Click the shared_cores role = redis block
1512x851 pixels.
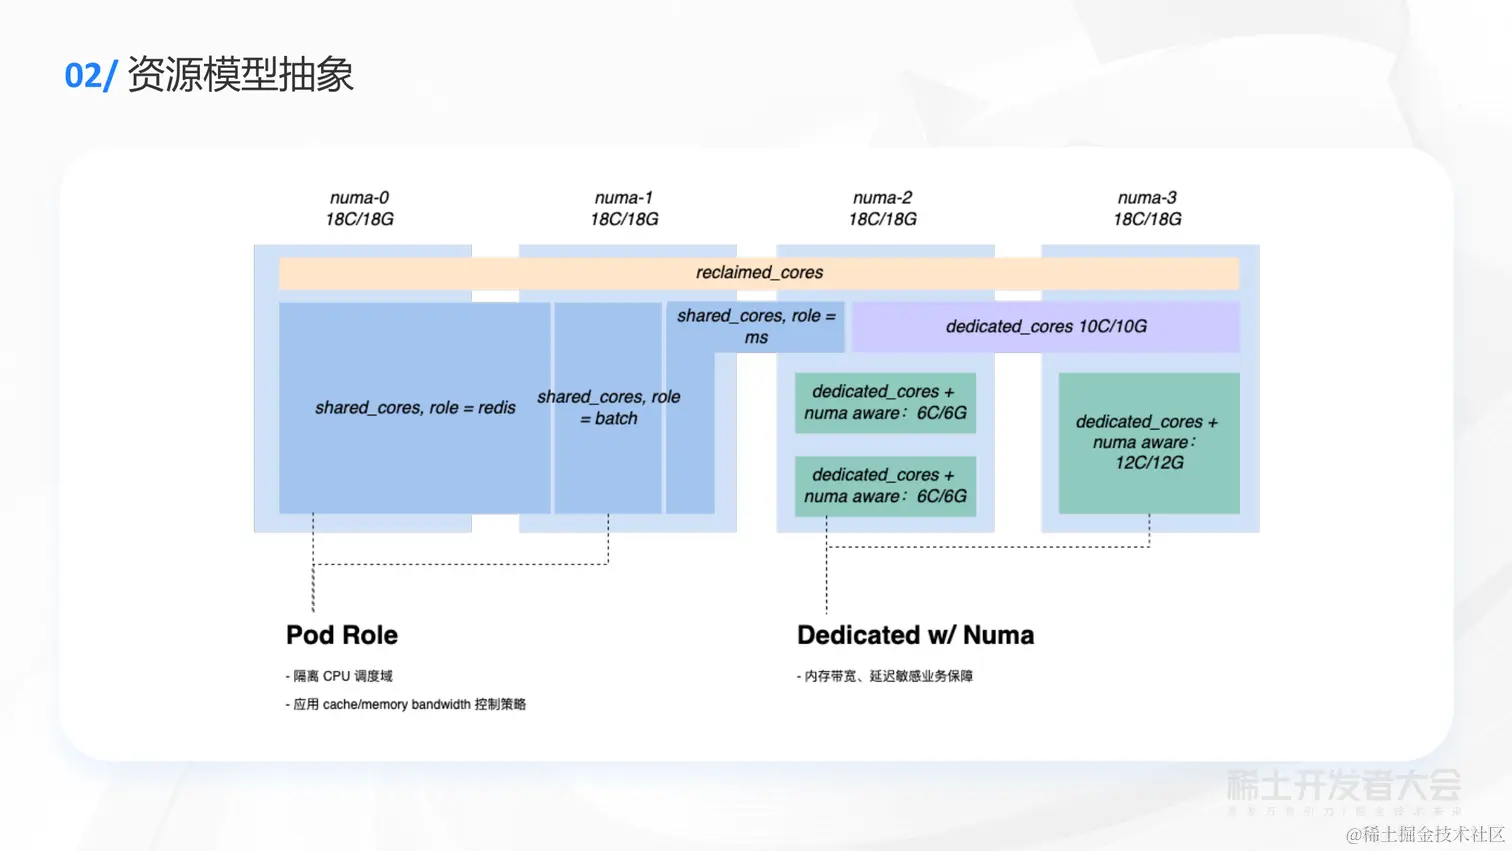(415, 408)
